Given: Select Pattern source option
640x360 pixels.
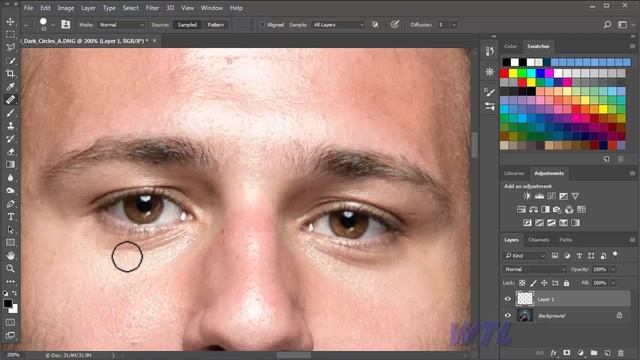Looking at the screenshot, I should tap(216, 25).
